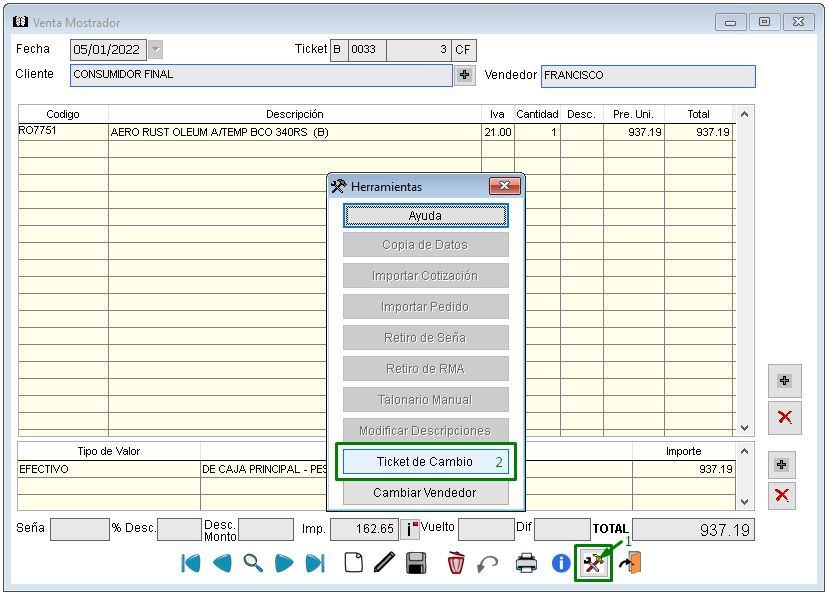Delete using the trash can icon
This screenshot has height=592, width=828.
(x=456, y=563)
